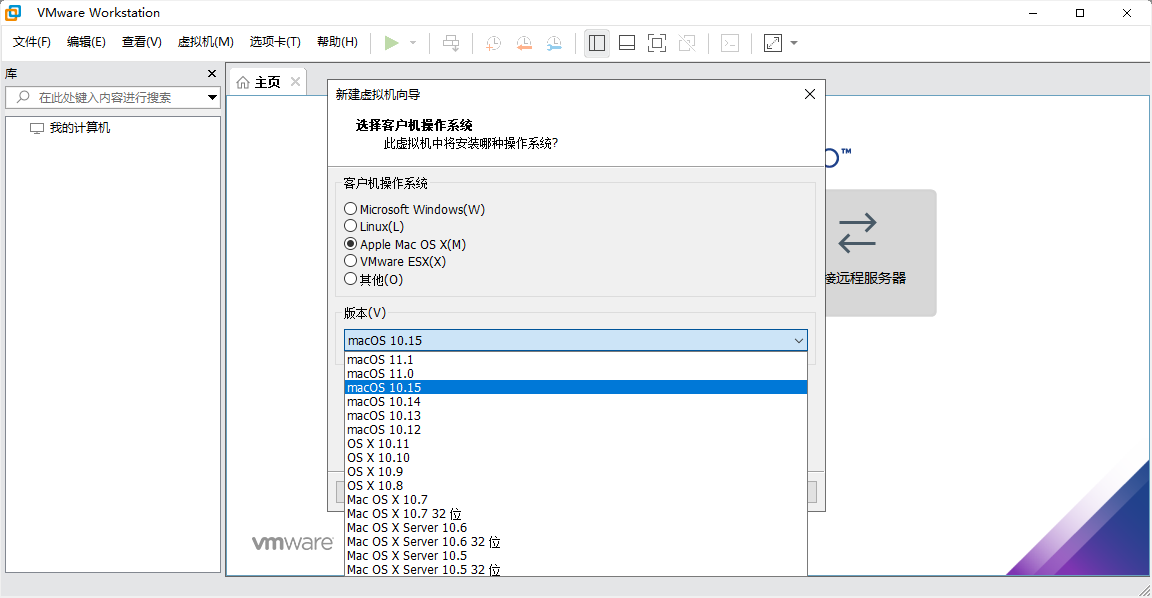
Task: Choose macOS 11.0 from version list
Action: click(576, 373)
